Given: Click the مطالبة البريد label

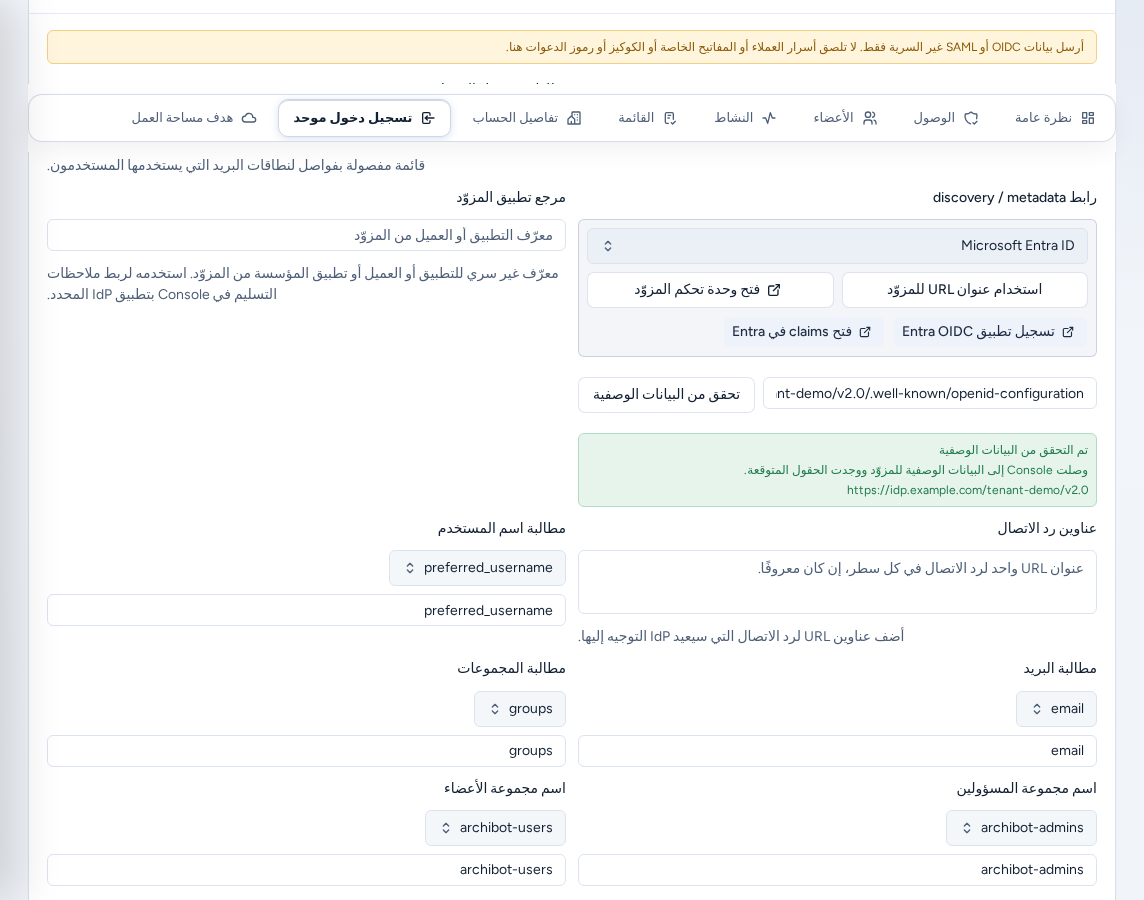Looking at the screenshot, I should tap(1059, 669).
